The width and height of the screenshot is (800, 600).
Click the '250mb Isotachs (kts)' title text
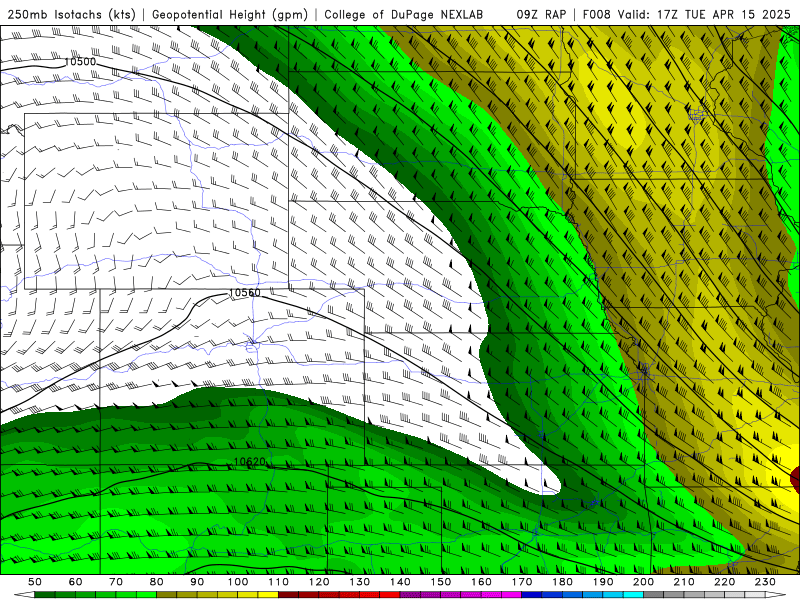71,14
